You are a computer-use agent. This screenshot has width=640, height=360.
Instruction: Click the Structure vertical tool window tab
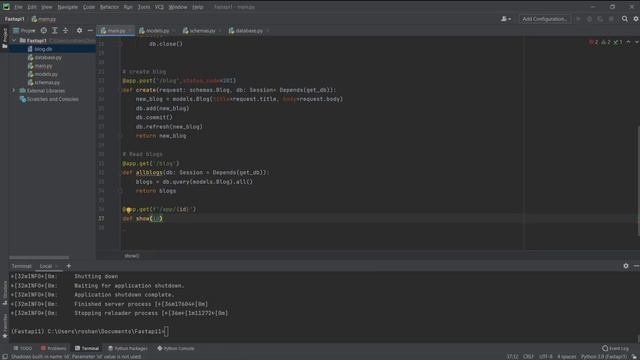(5, 292)
